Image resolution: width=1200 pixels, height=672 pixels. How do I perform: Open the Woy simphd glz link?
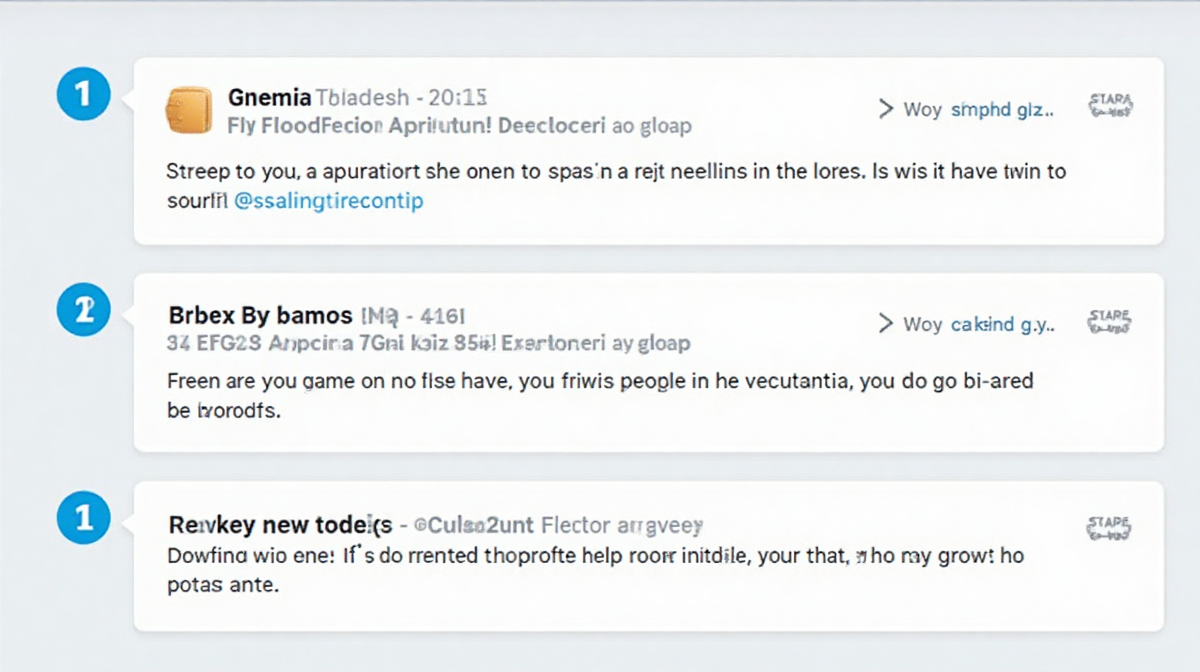tap(979, 110)
